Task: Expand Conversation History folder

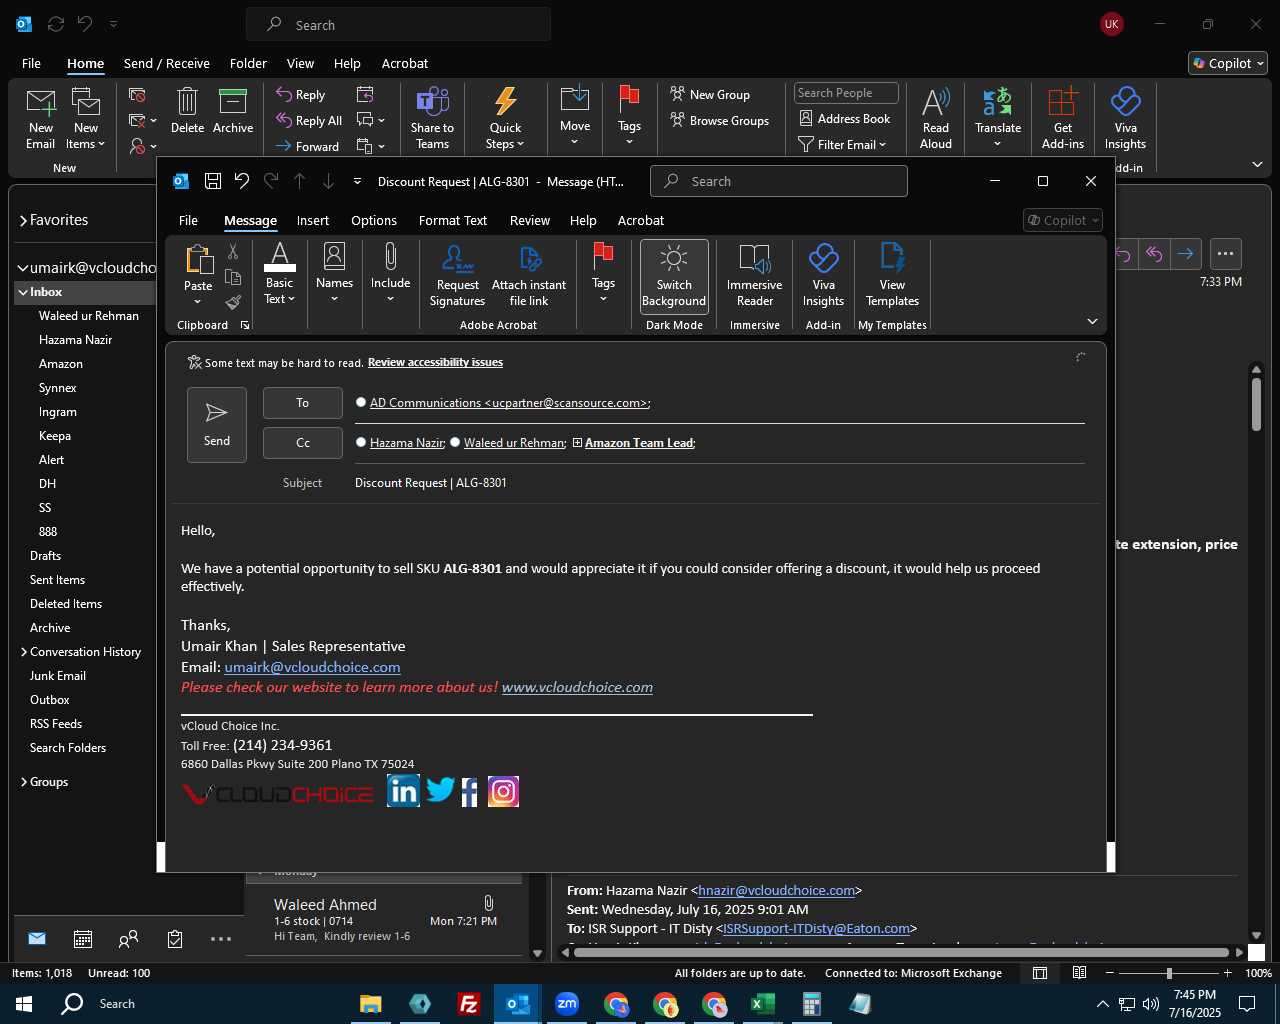Action: (x=24, y=652)
